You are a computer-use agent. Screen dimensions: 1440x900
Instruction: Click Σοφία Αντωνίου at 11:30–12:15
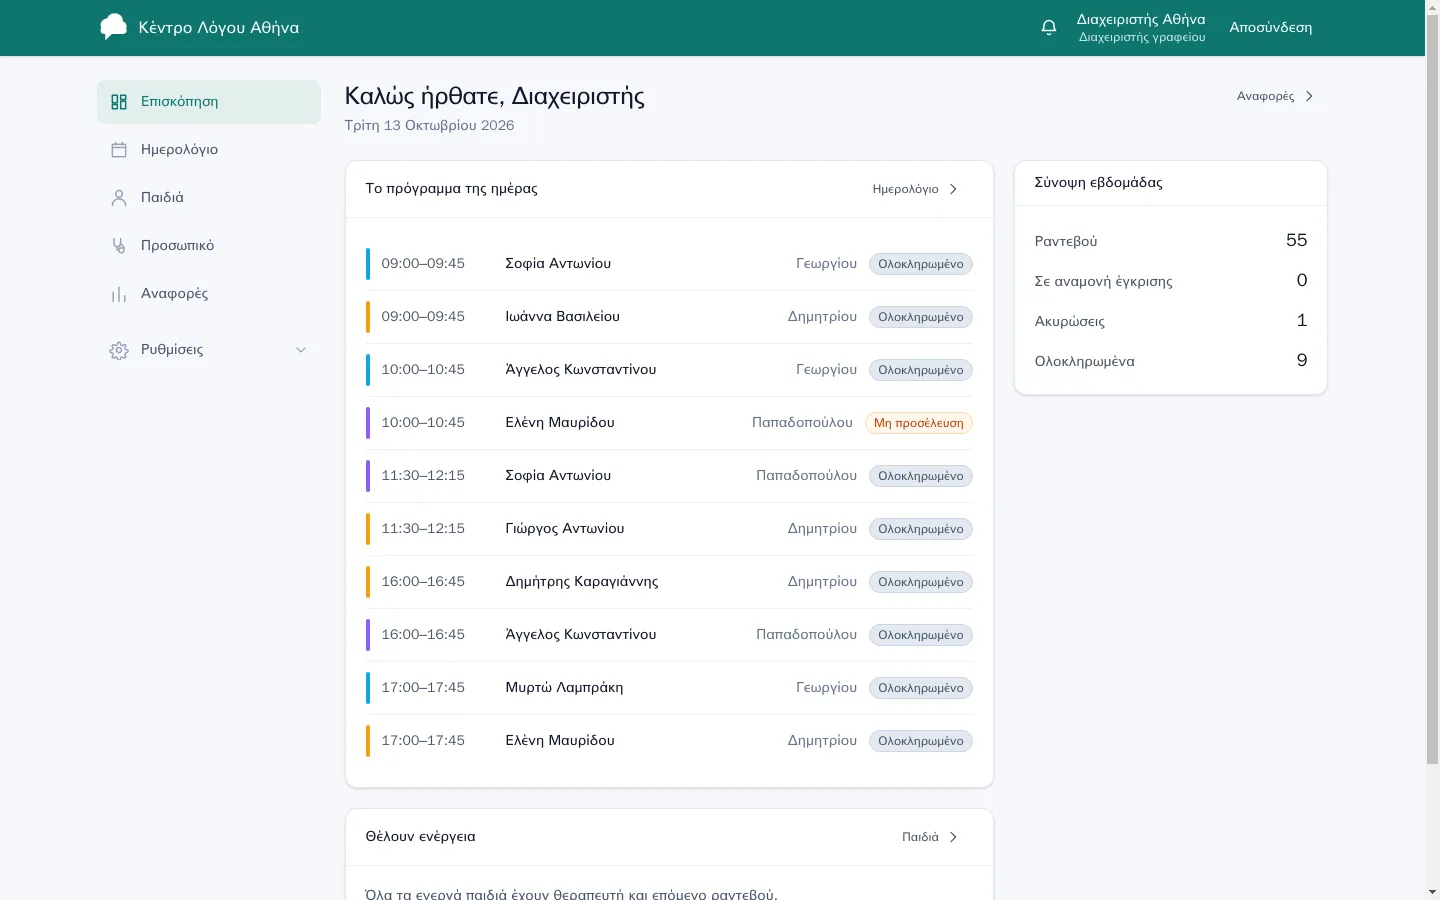558,476
